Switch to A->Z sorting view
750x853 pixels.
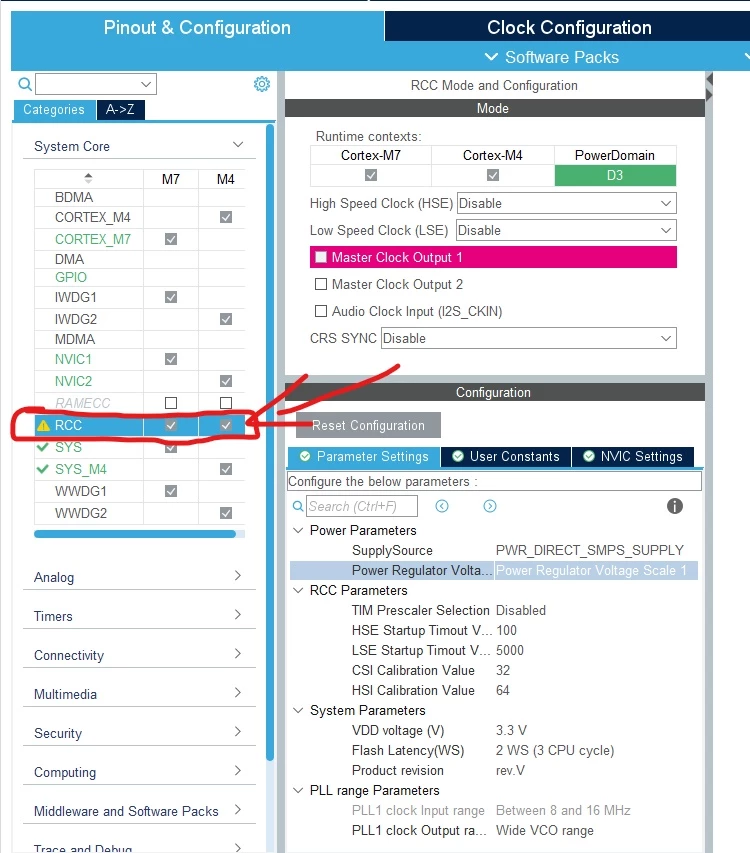click(120, 109)
